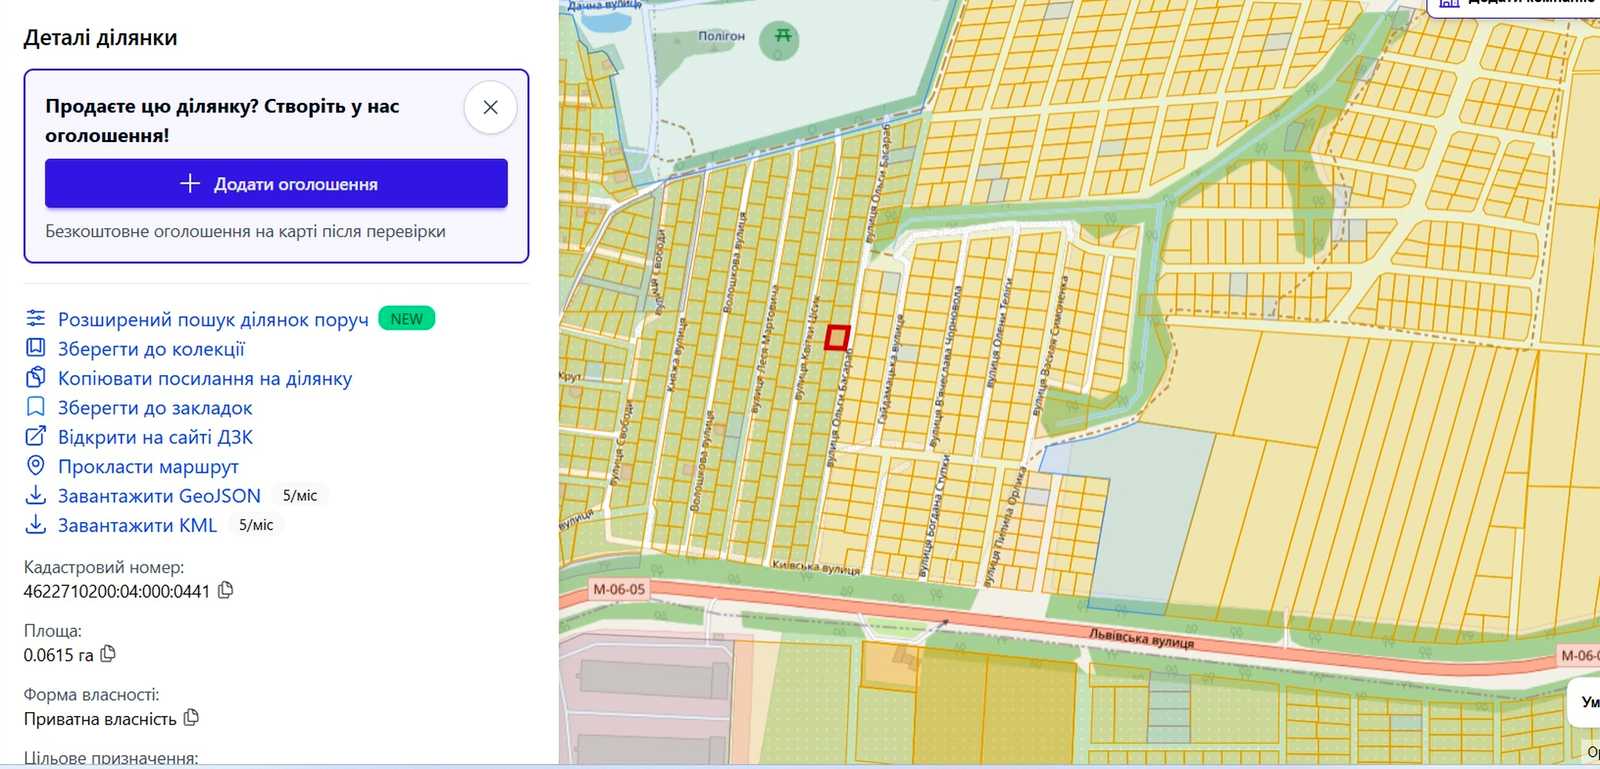Image resolution: width=1600 pixels, height=769 pixels.
Task: Select 'Зберегти до закладок' option
Action: pos(155,408)
